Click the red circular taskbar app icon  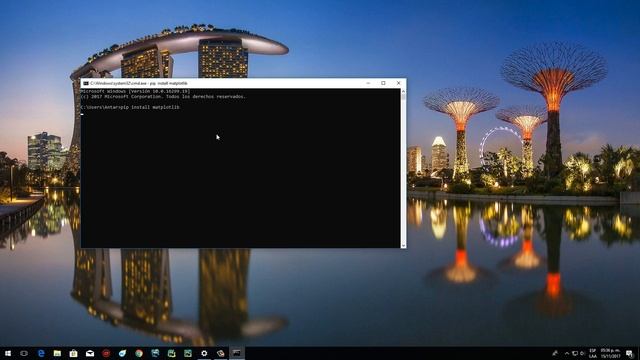[106, 353]
